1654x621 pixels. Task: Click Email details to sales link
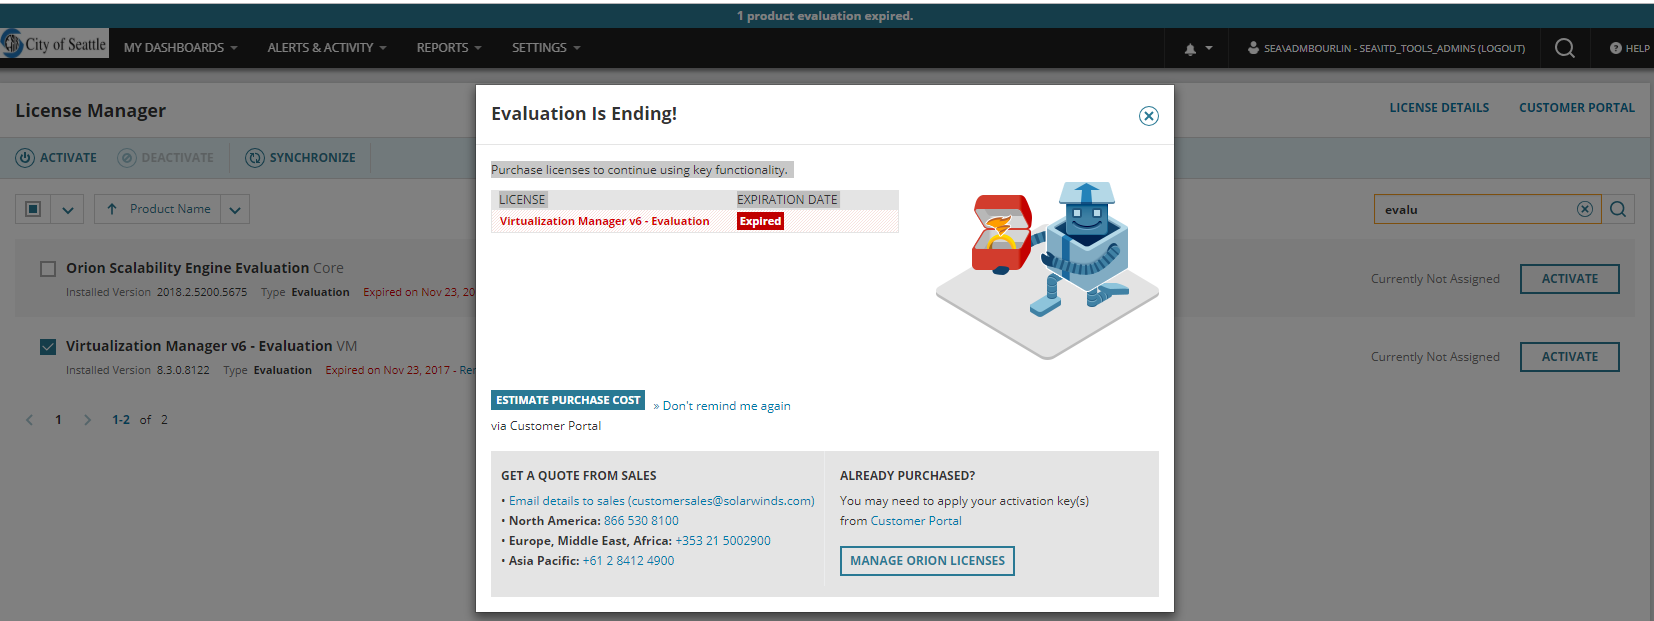tap(661, 501)
